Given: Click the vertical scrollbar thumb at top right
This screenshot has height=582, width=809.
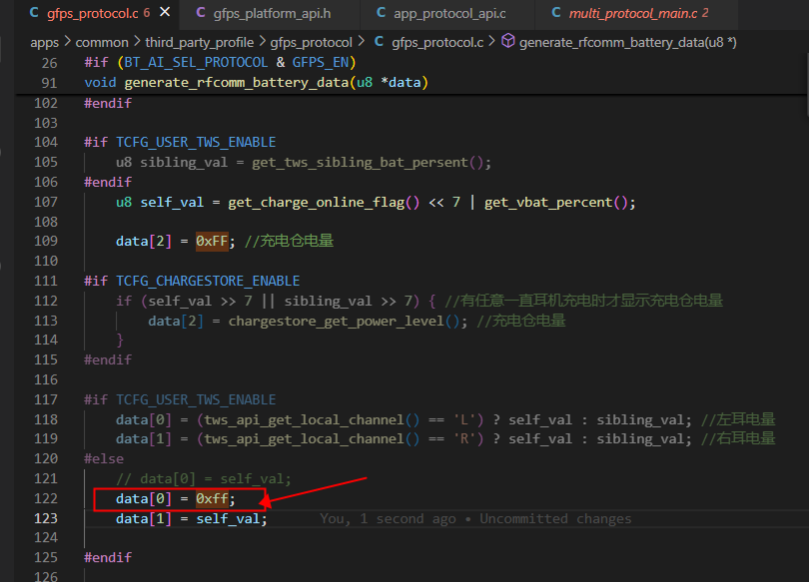Looking at the screenshot, I should [806, 85].
